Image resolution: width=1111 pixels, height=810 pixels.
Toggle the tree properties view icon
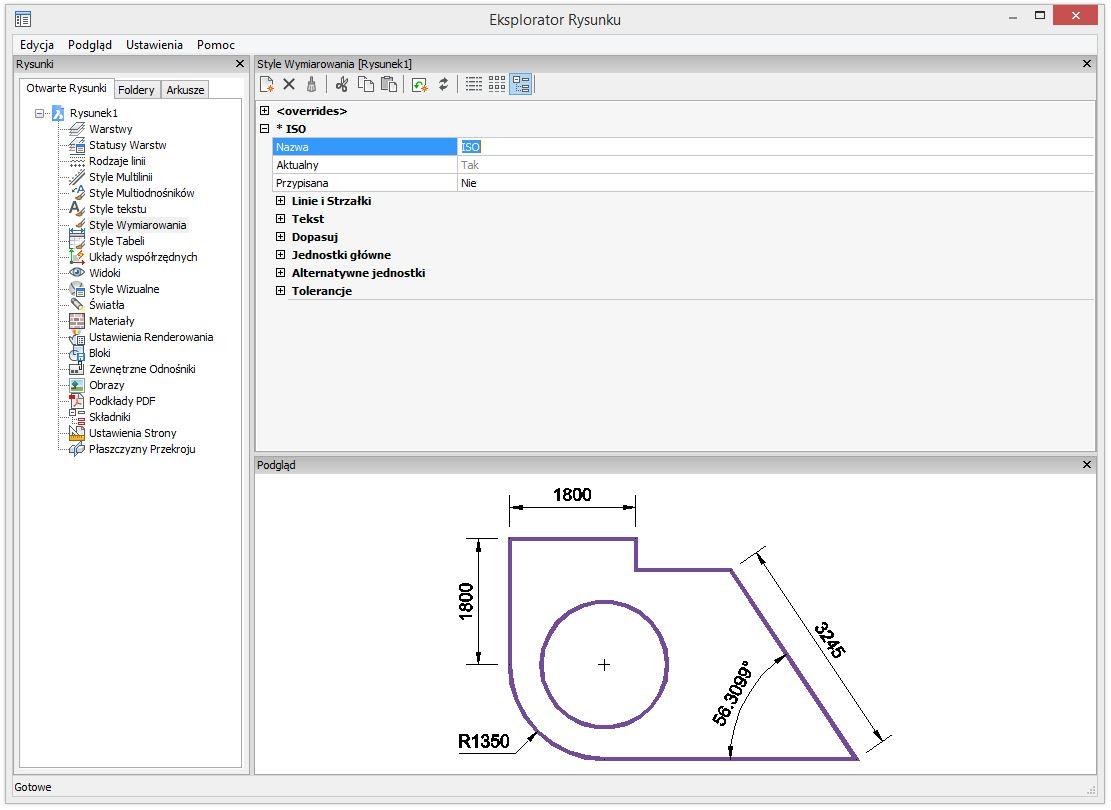521,84
